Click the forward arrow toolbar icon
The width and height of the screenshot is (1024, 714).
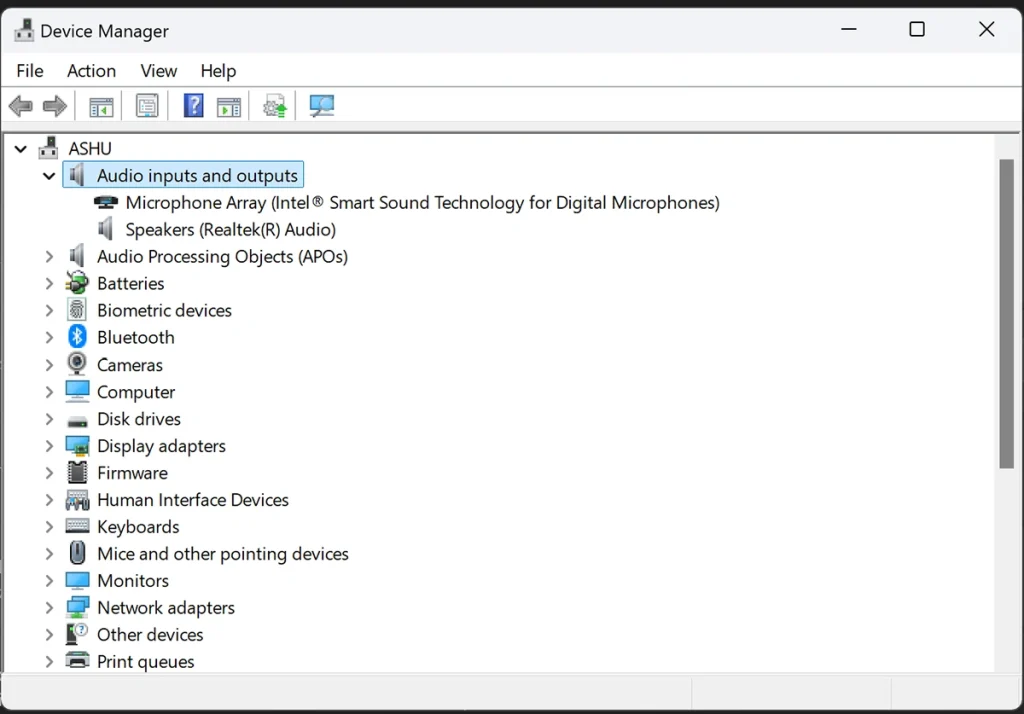(55, 106)
